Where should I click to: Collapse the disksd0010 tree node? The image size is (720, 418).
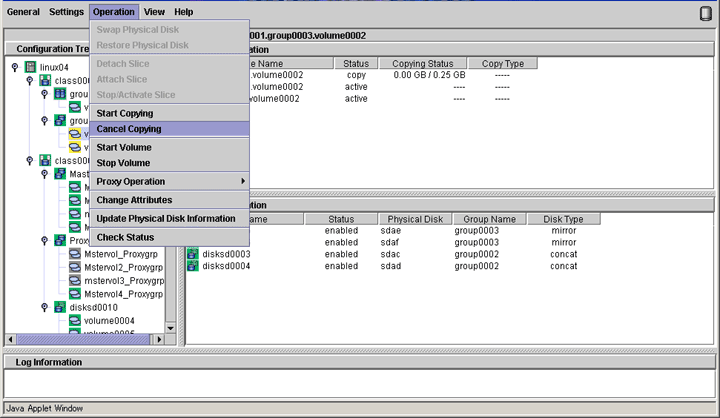tap(45, 308)
